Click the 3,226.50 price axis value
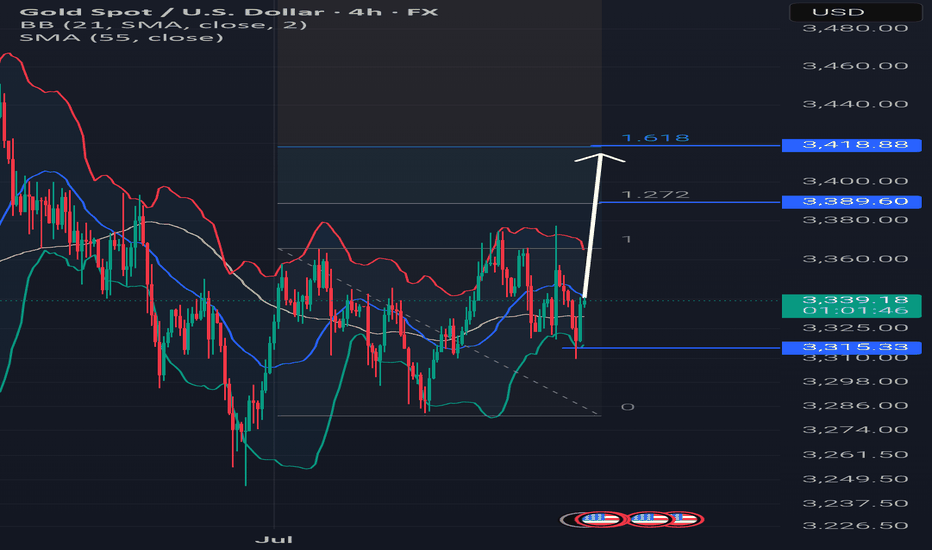 (x=855, y=526)
